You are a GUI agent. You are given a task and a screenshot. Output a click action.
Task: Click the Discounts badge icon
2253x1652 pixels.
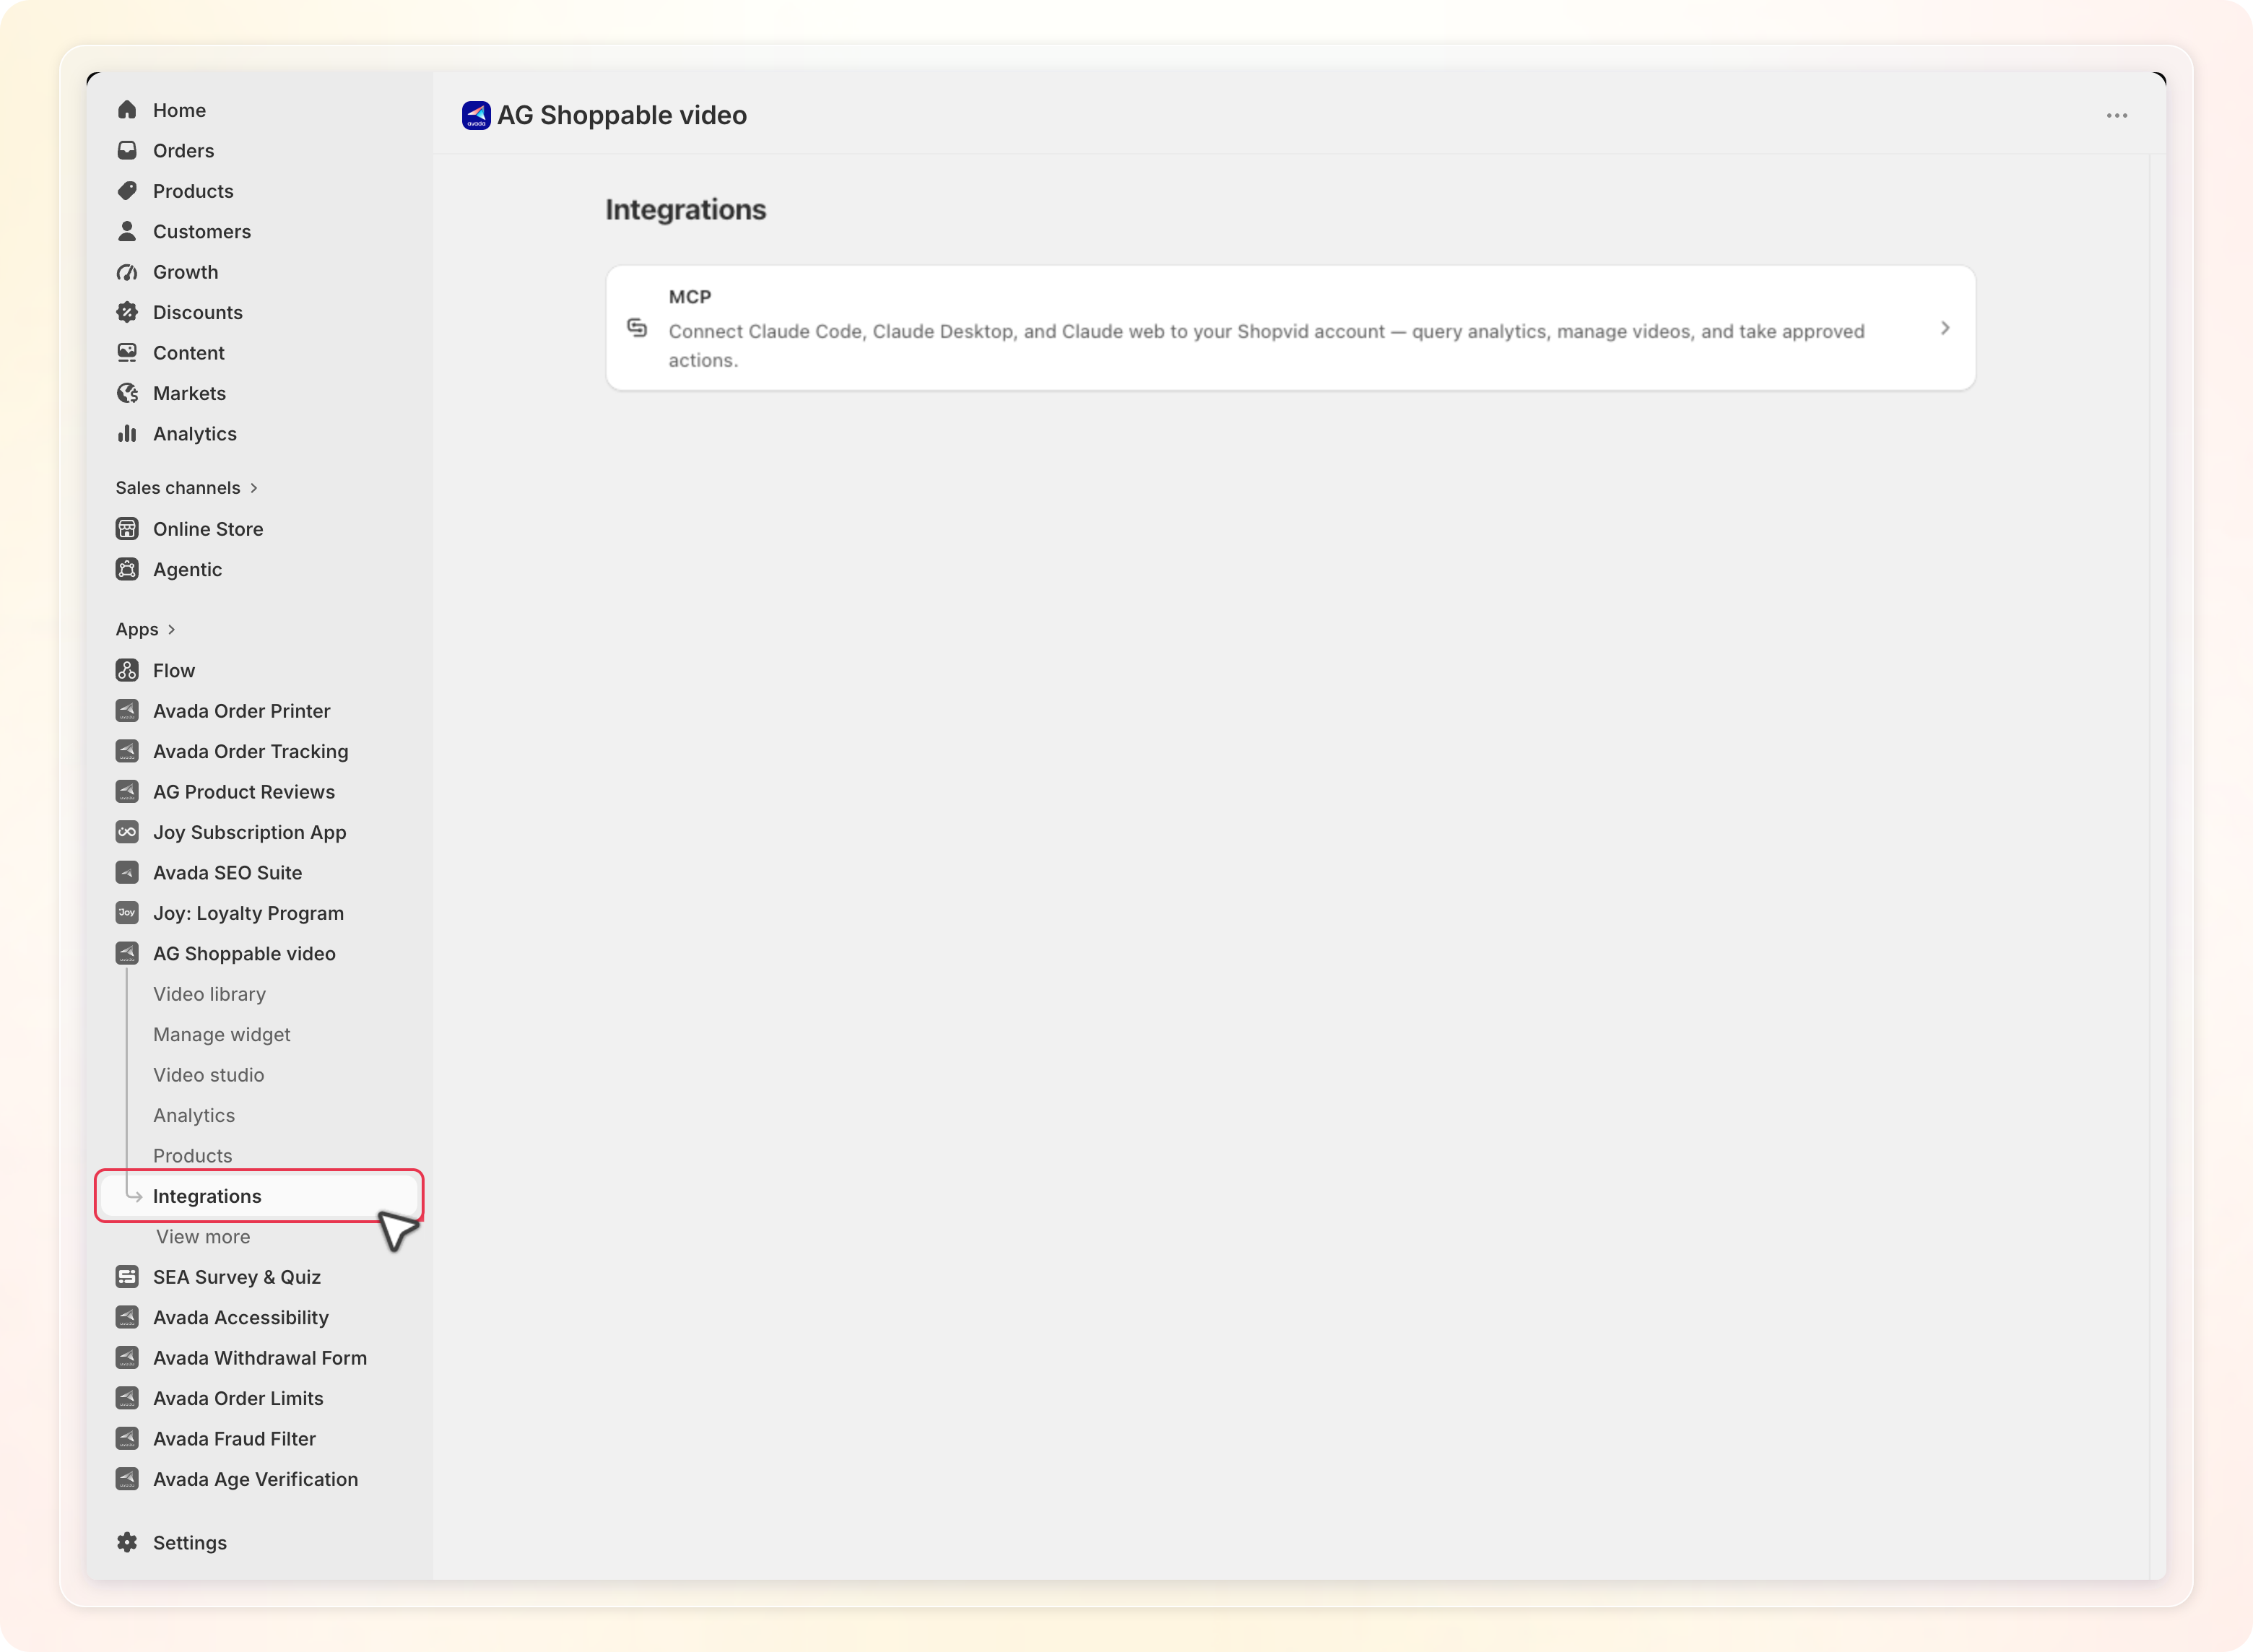tap(127, 312)
